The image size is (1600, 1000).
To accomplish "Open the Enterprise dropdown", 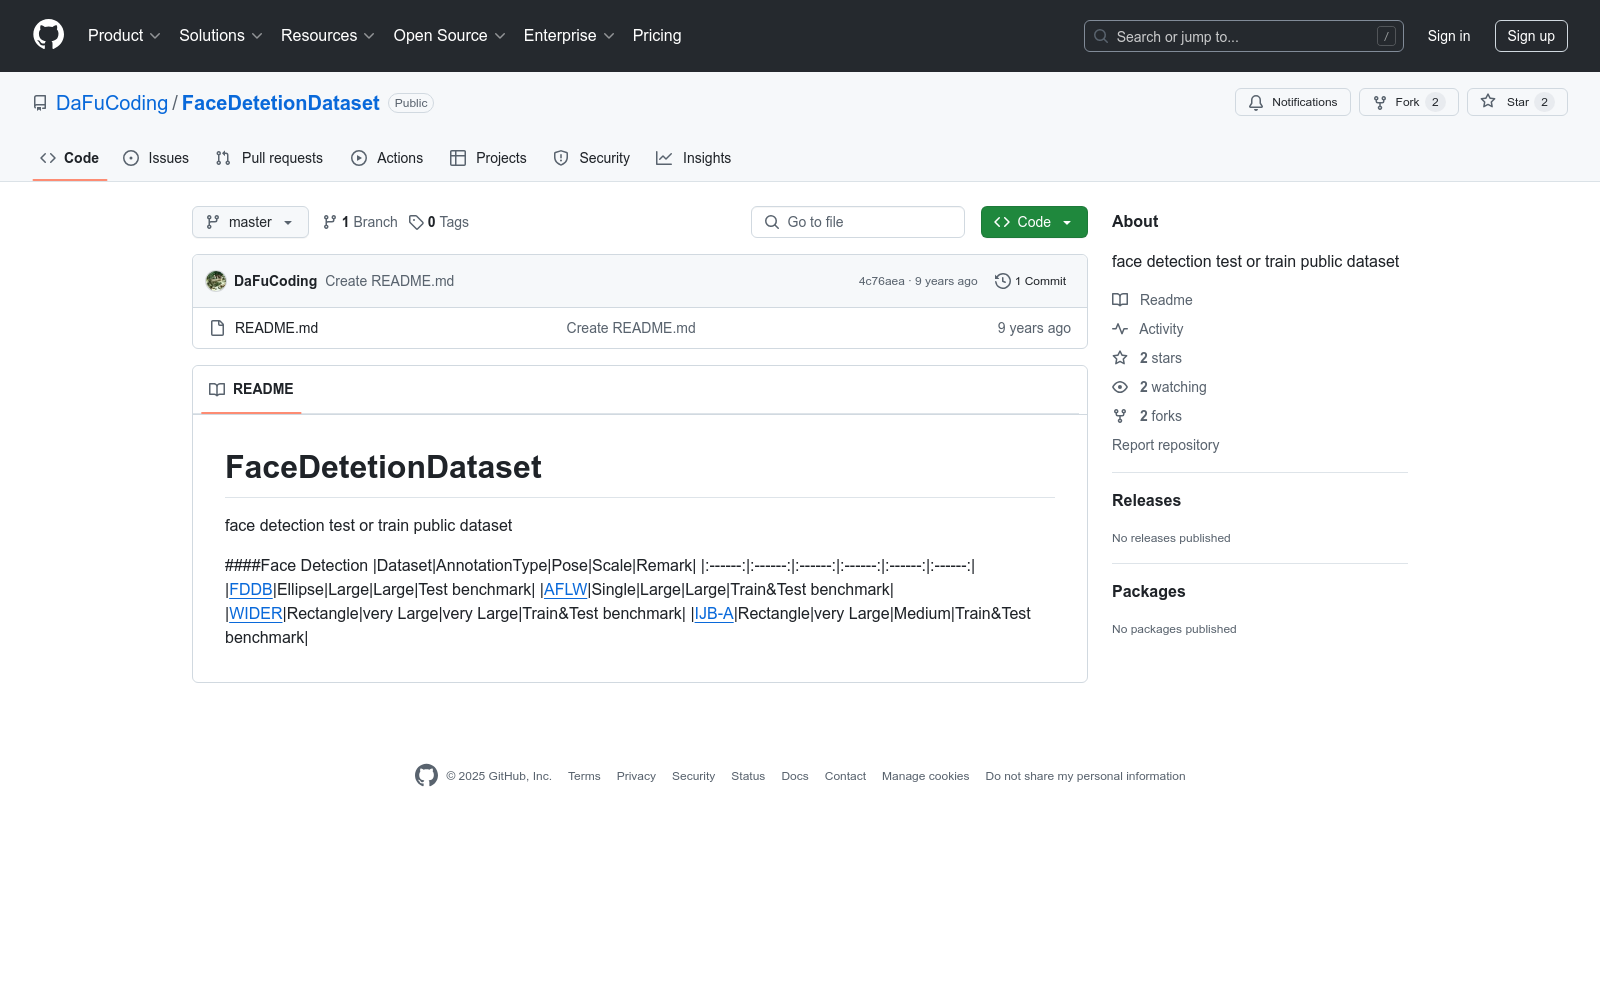I will point(569,35).
